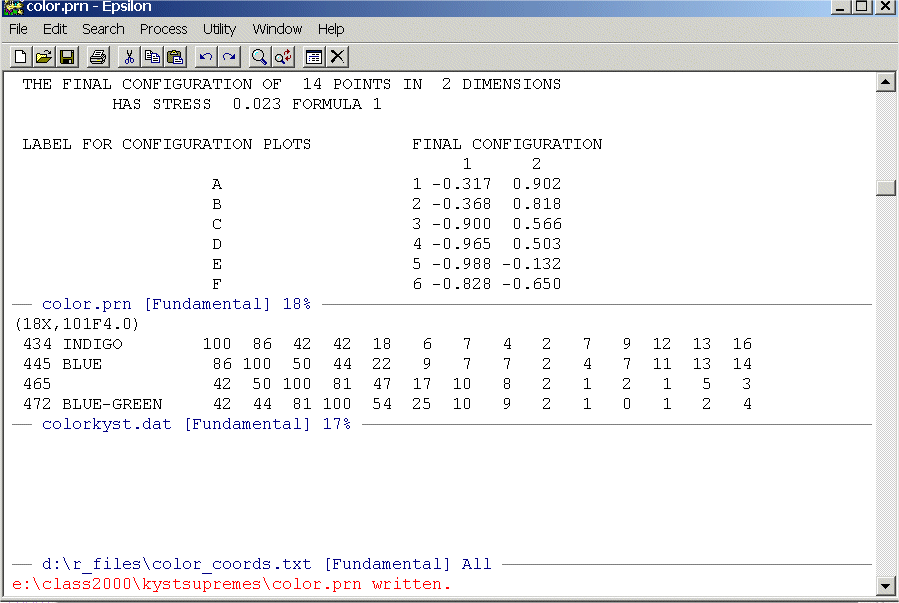The image size is (899, 603).
Task: Open search with the magnifying glass icon
Action: tap(260, 57)
